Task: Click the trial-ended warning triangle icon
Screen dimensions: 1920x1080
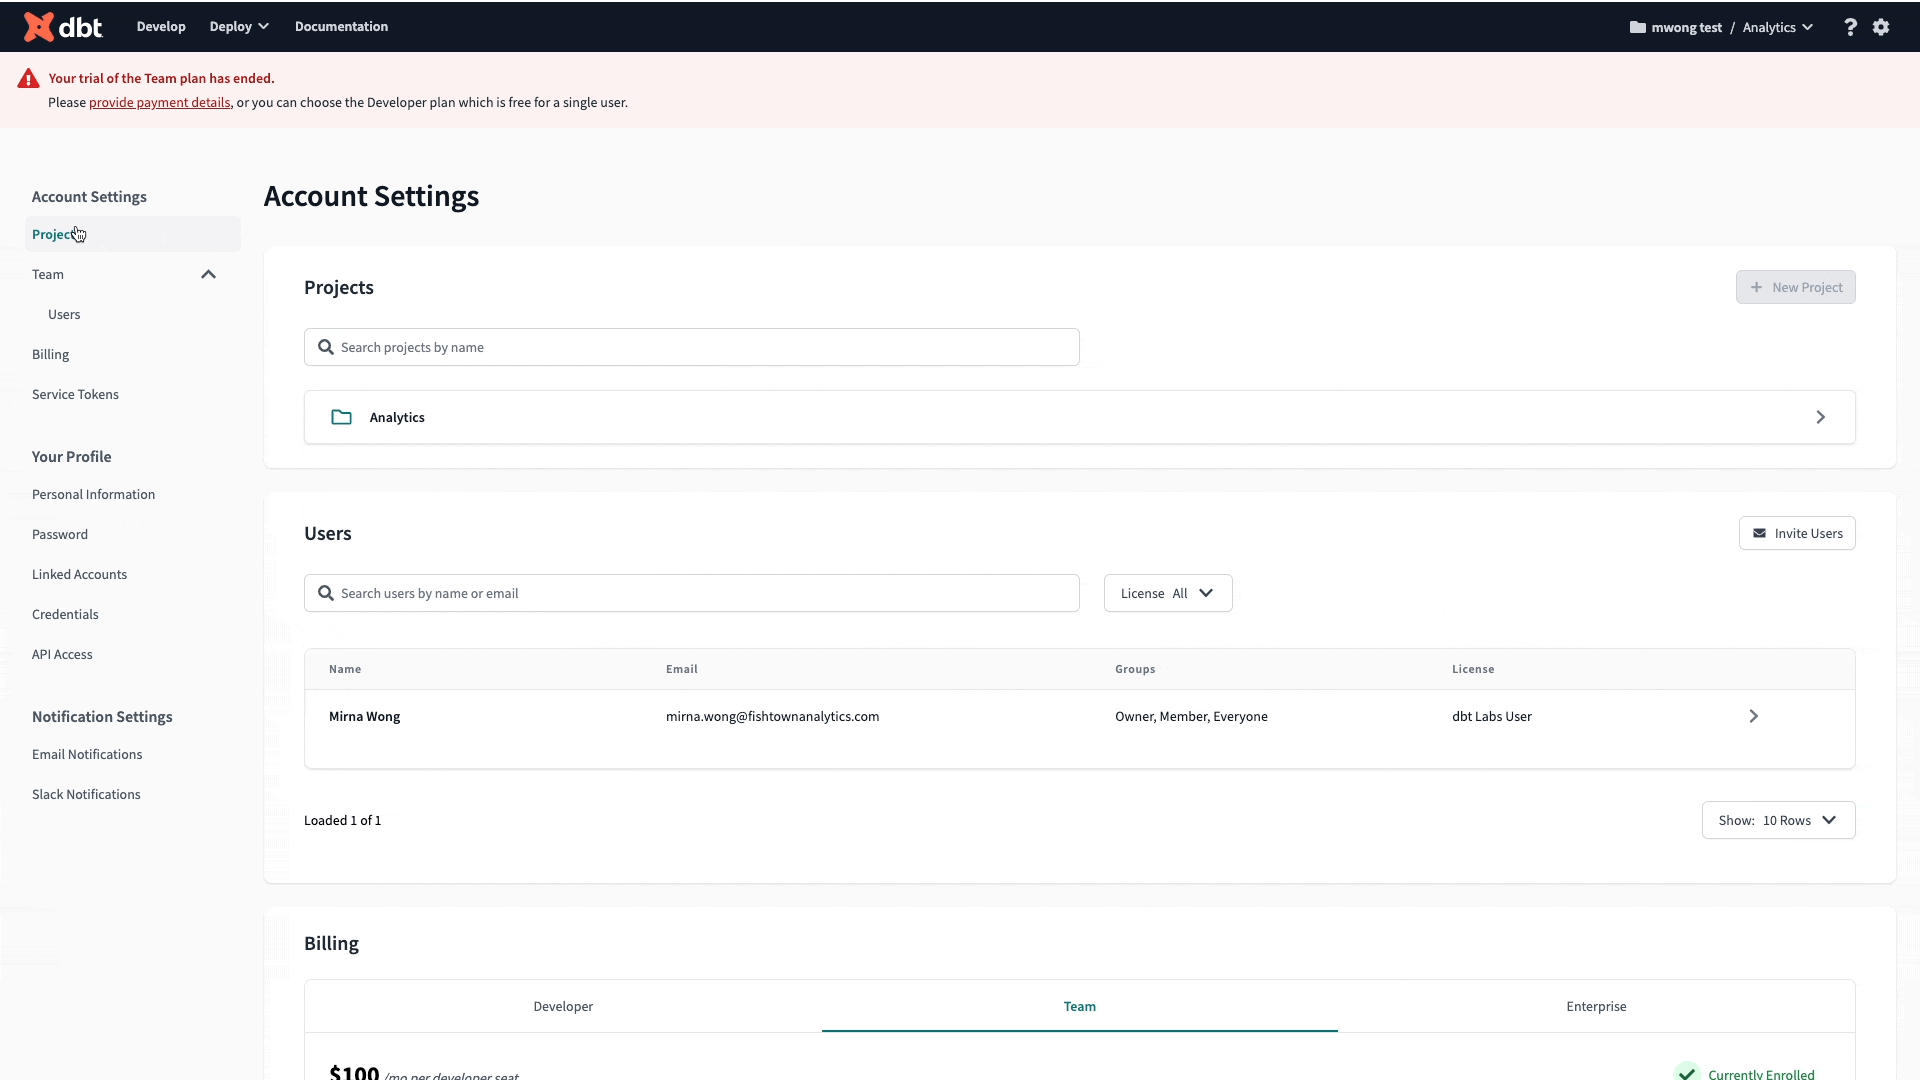Action: pyautogui.click(x=28, y=79)
